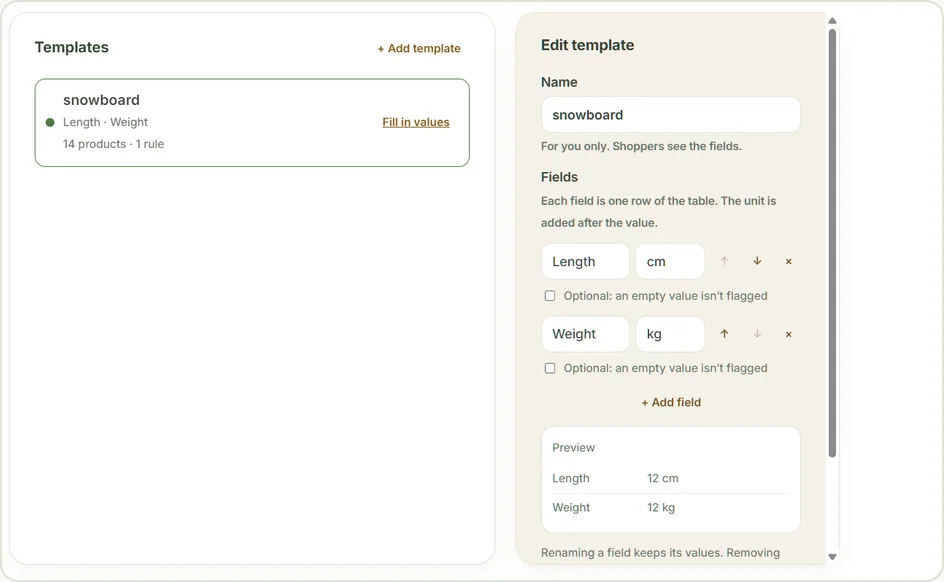Move the Length field up

[x=724, y=261]
